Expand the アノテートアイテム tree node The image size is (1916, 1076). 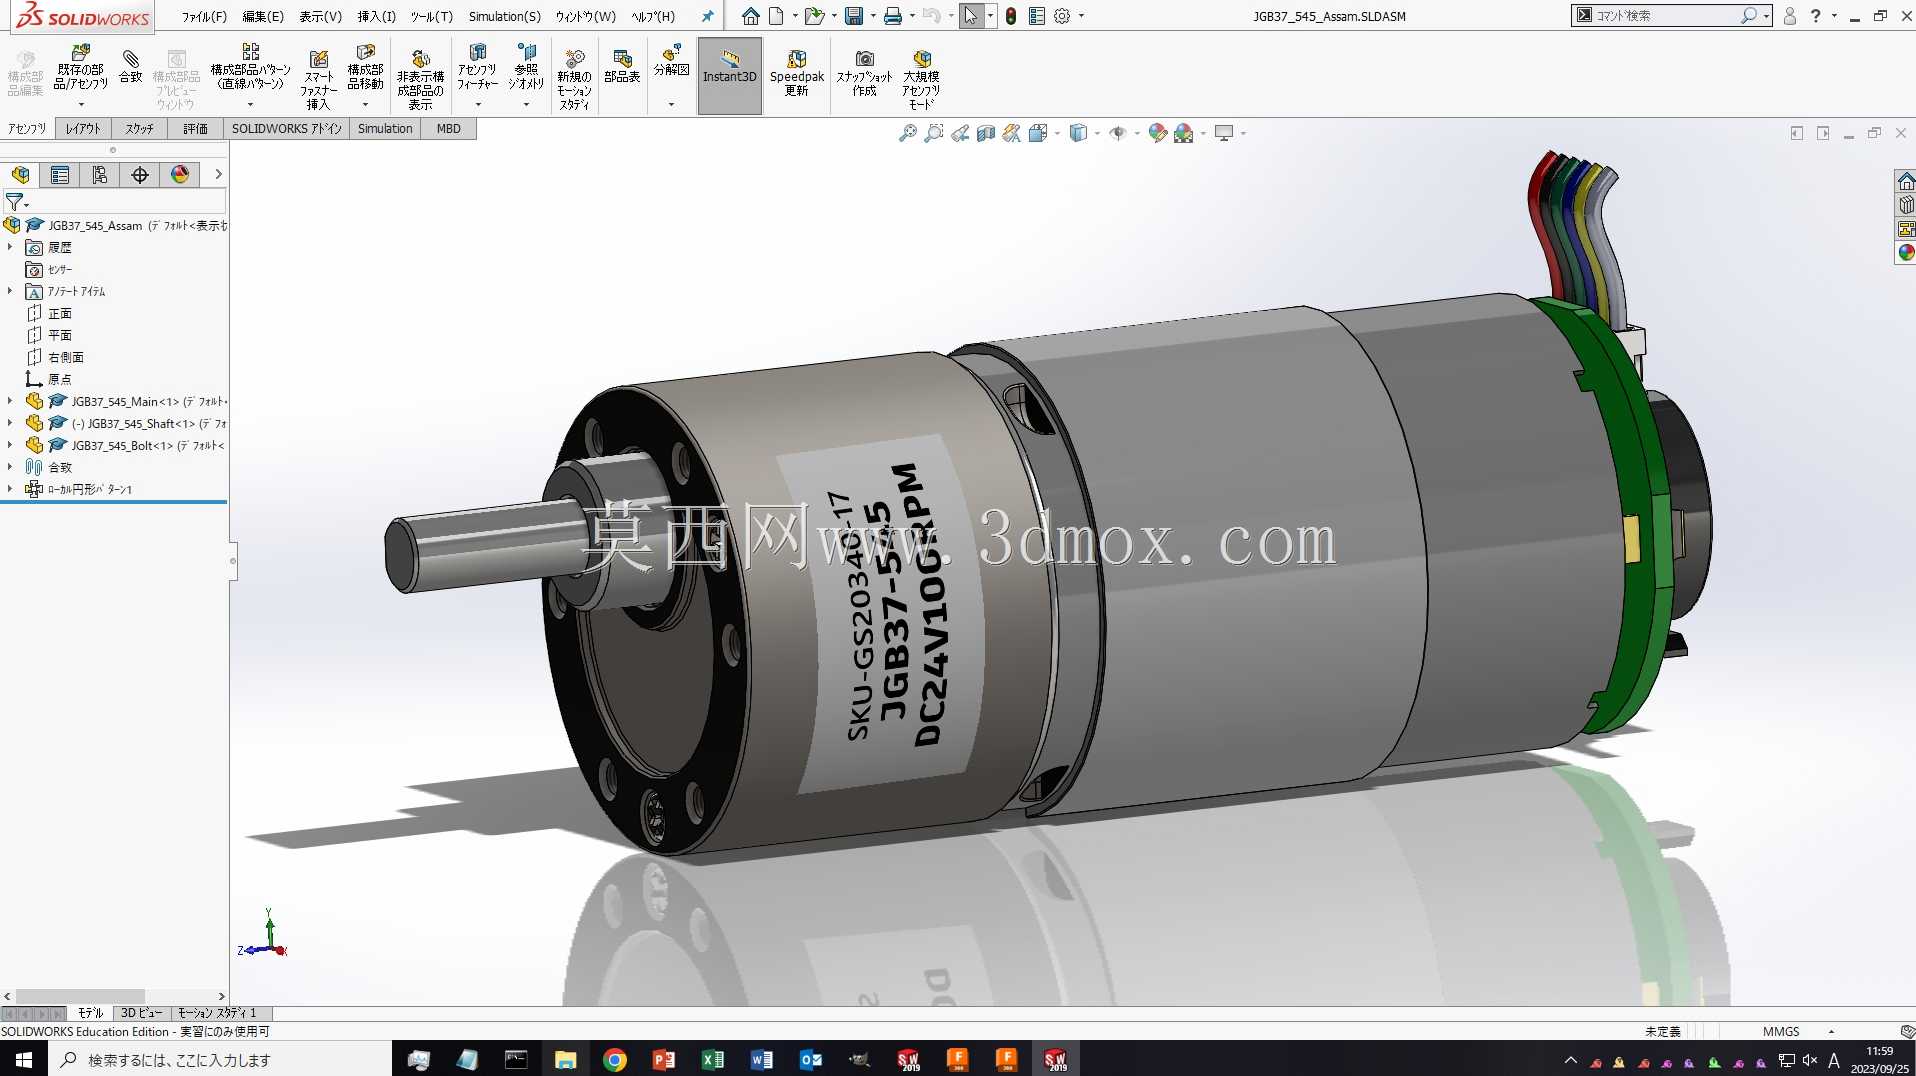click(x=10, y=291)
